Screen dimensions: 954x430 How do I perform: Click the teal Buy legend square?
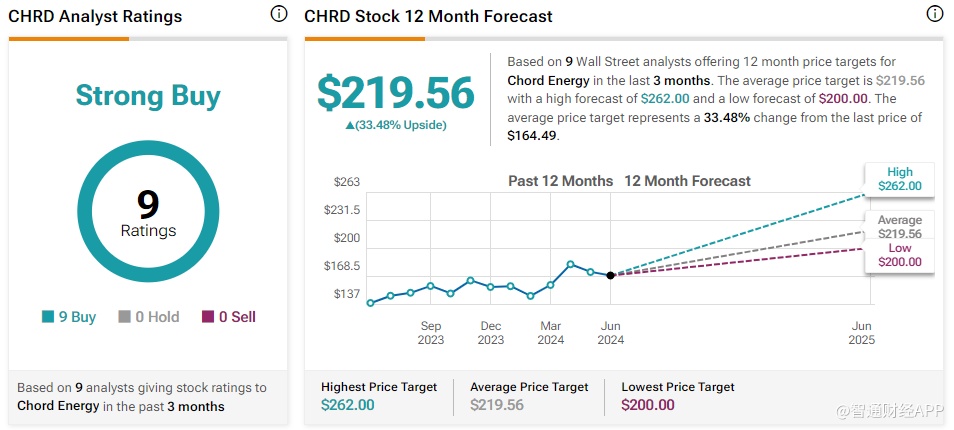click(47, 317)
